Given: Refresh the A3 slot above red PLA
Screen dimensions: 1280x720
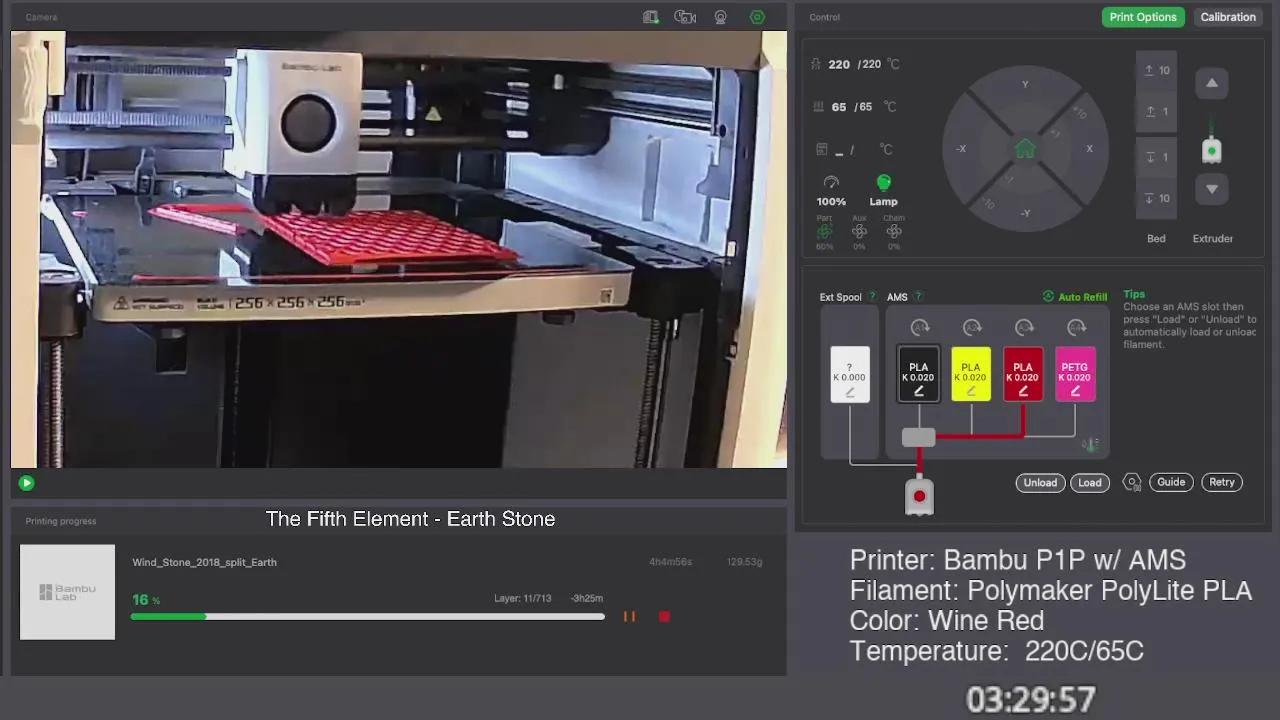Looking at the screenshot, I should [1024, 327].
